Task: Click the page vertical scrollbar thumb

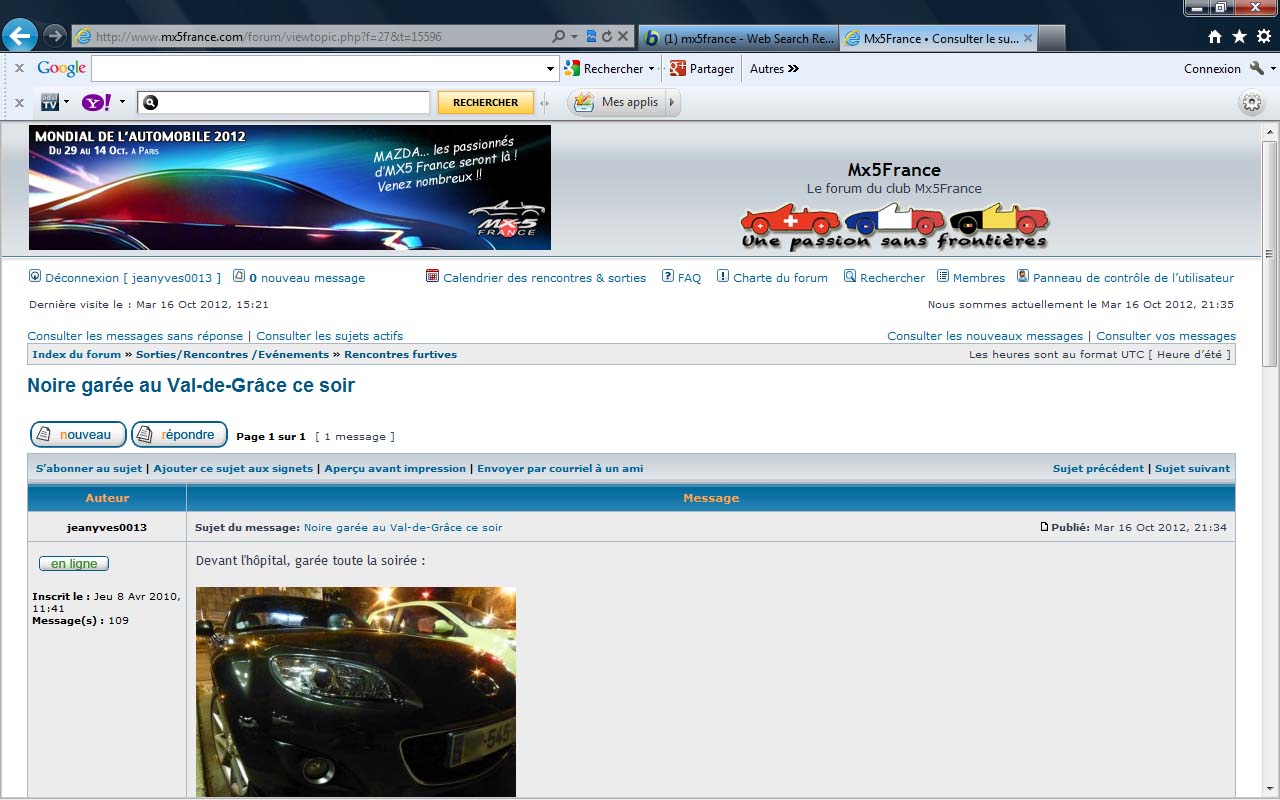Action: (1270, 253)
